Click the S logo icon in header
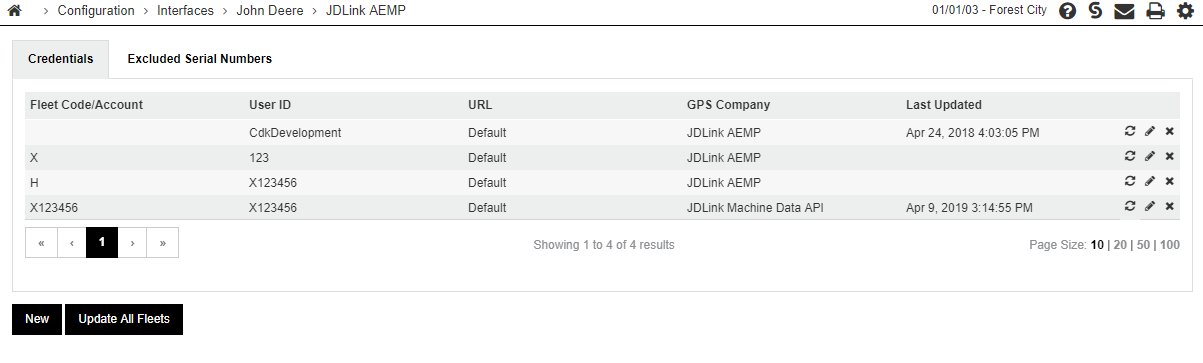Screen dimensions: 1203x363 (1096, 12)
